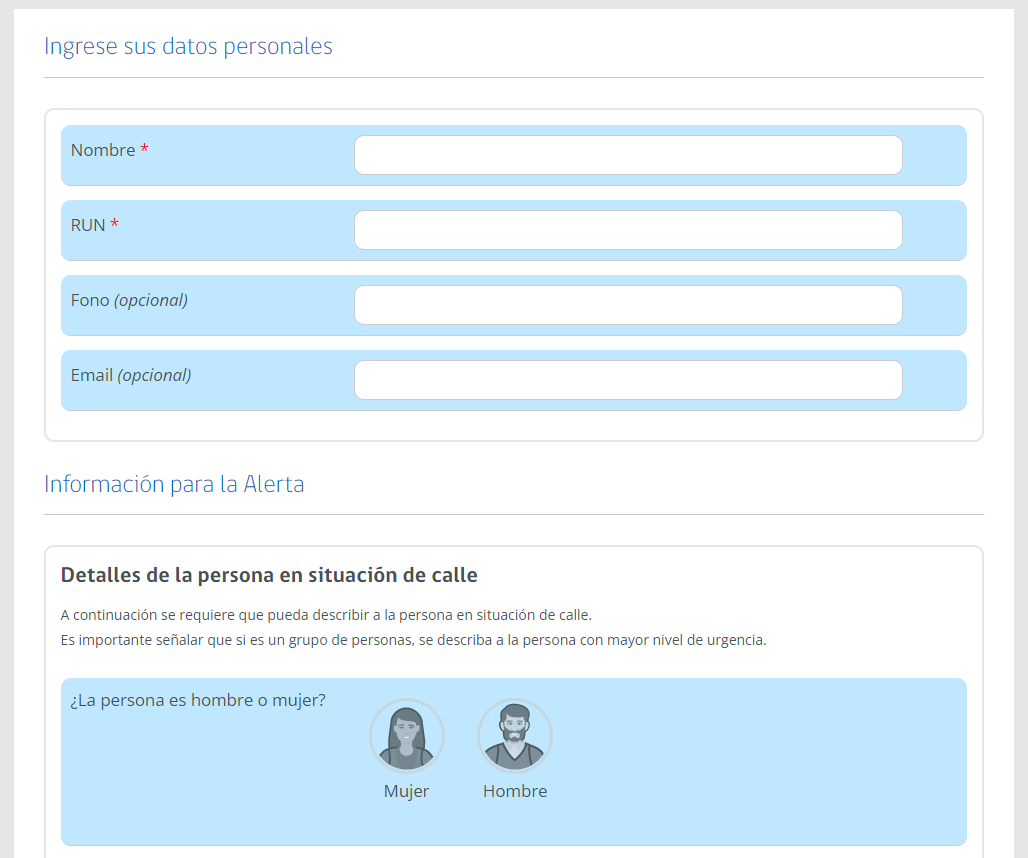Click the red asterisk beside Nombre
Screen dimensions: 1028x858
click(144, 150)
